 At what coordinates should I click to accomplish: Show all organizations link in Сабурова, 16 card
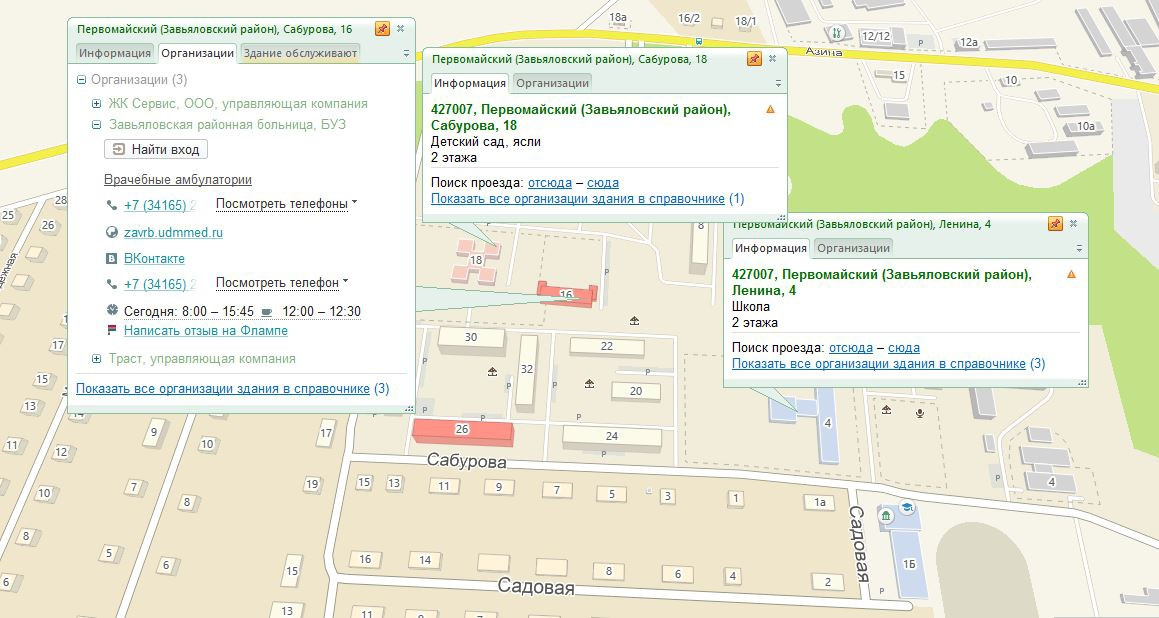(222, 389)
